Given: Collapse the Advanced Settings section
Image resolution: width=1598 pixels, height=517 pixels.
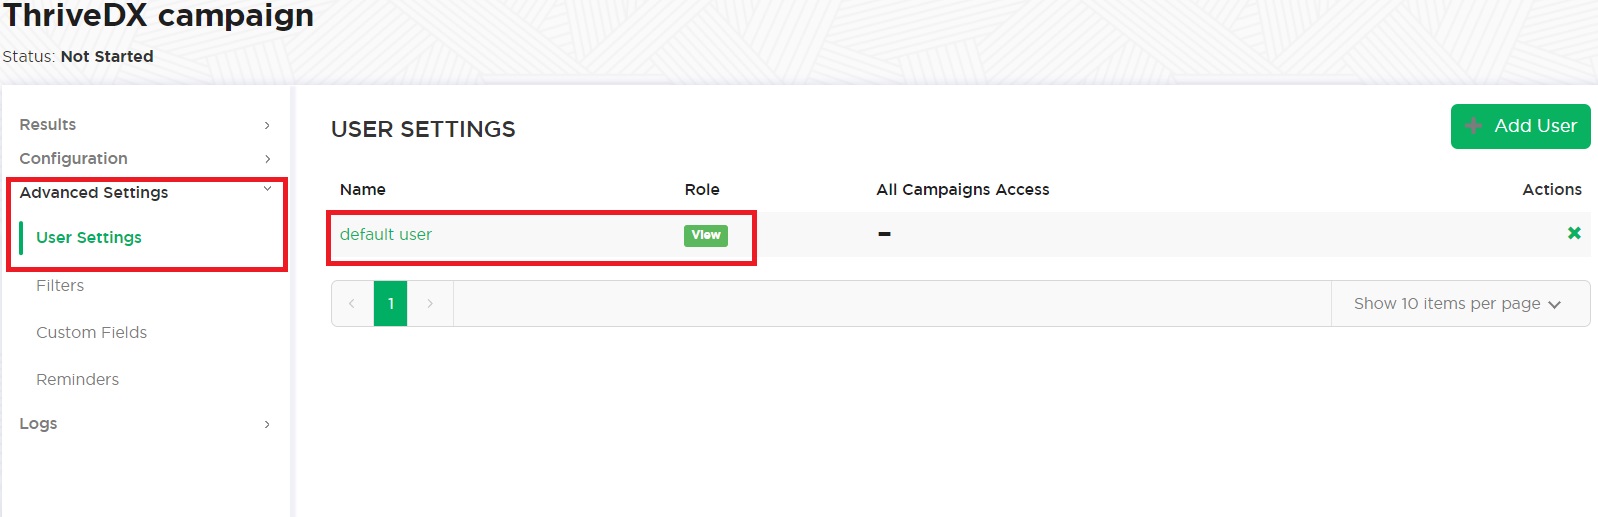Looking at the screenshot, I should pyautogui.click(x=145, y=192).
